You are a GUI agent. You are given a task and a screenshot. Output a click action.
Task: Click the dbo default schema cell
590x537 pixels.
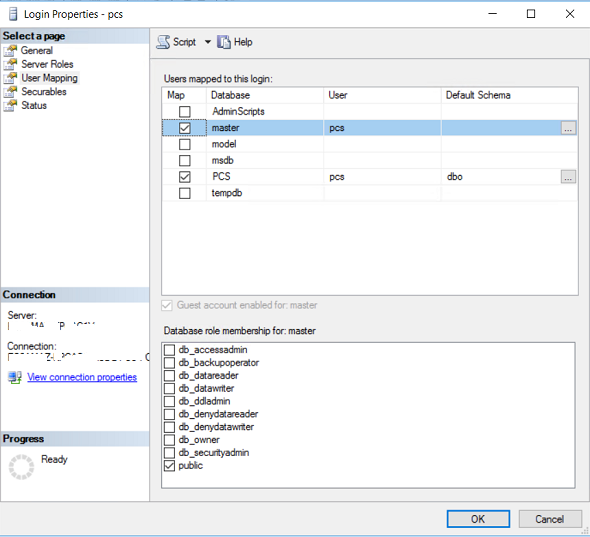point(500,177)
